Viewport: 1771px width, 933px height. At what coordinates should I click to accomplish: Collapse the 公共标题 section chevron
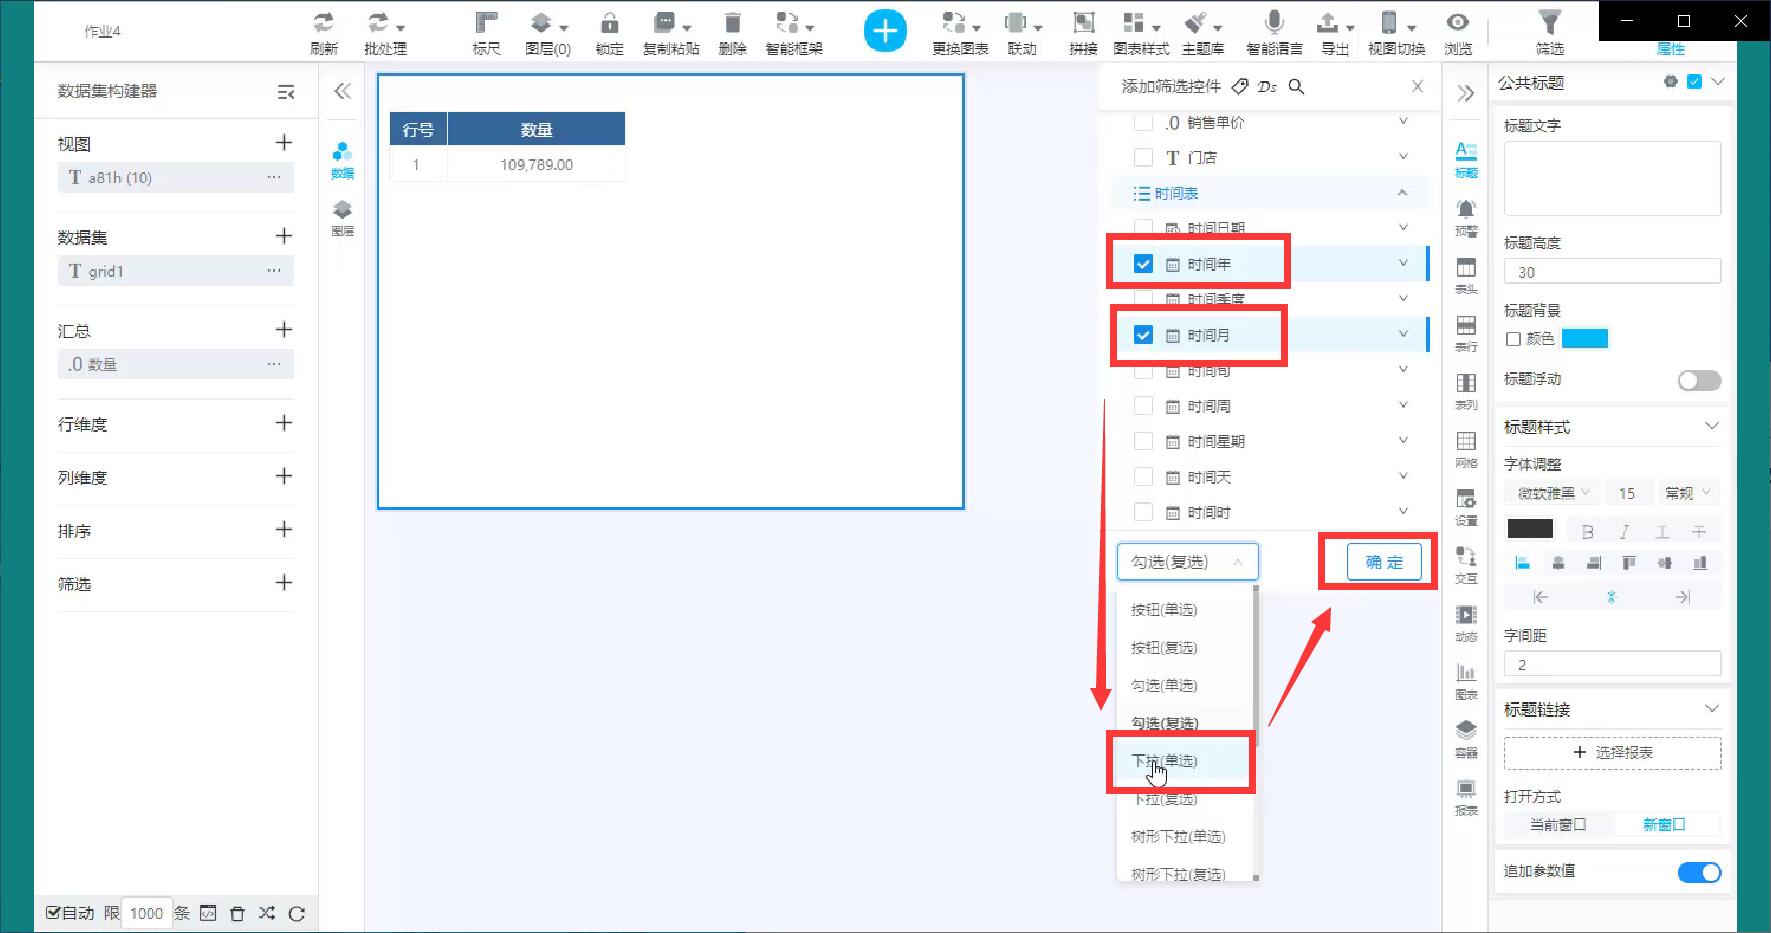pyautogui.click(x=1718, y=82)
